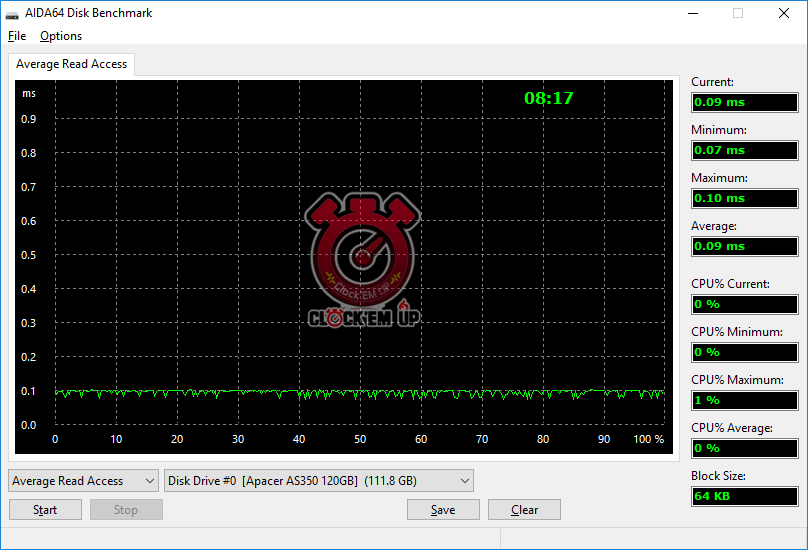Close the AIDA64 Disk Benchmark window

(784, 13)
